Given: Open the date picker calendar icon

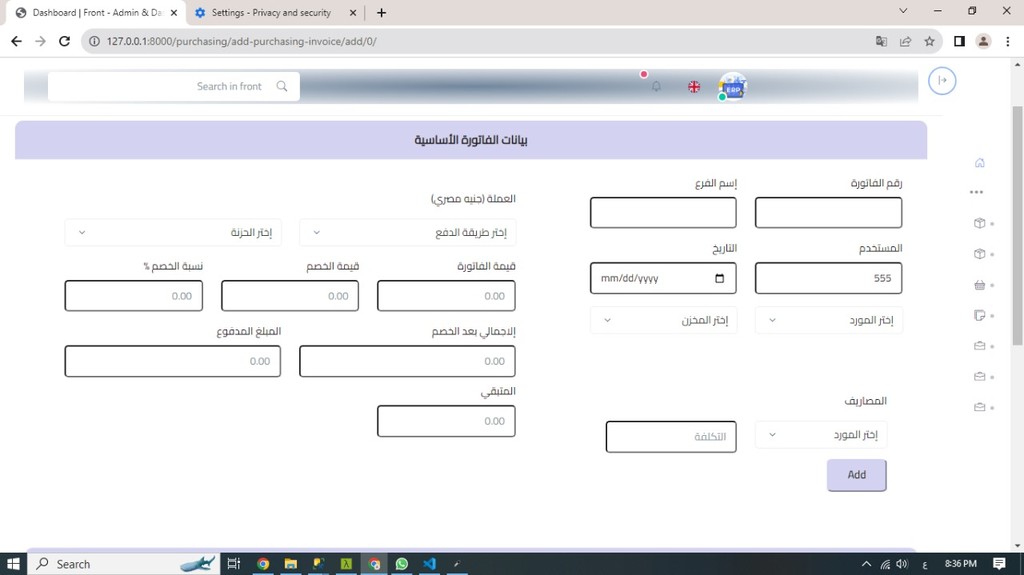Looking at the screenshot, I should point(720,278).
